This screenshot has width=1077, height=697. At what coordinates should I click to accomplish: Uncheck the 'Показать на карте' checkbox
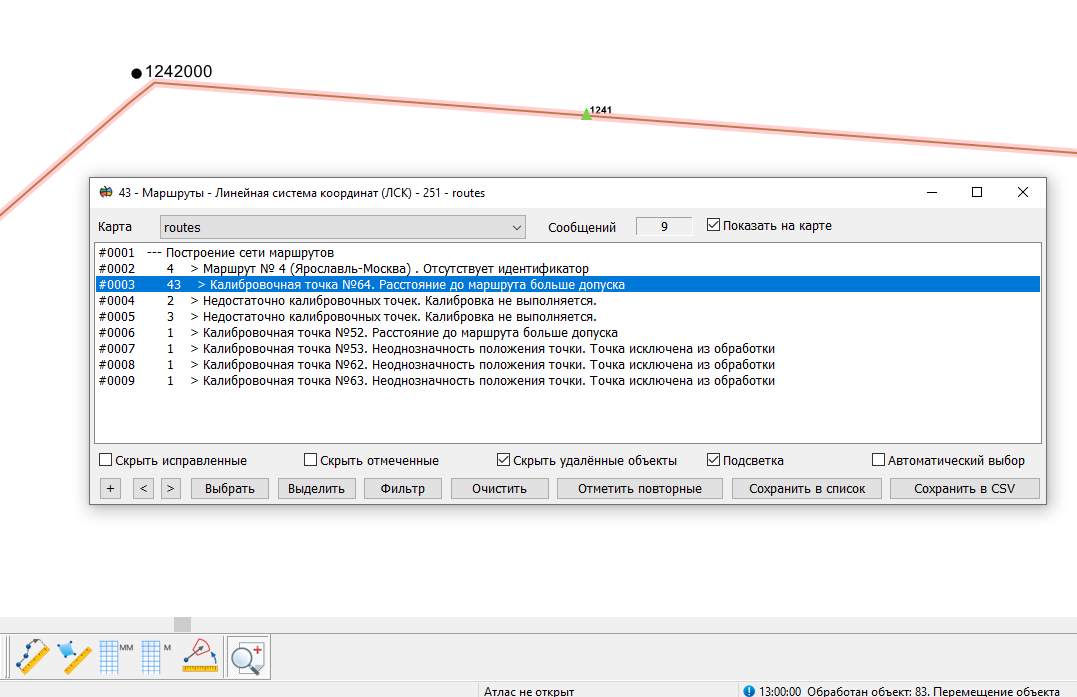[x=713, y=226]
